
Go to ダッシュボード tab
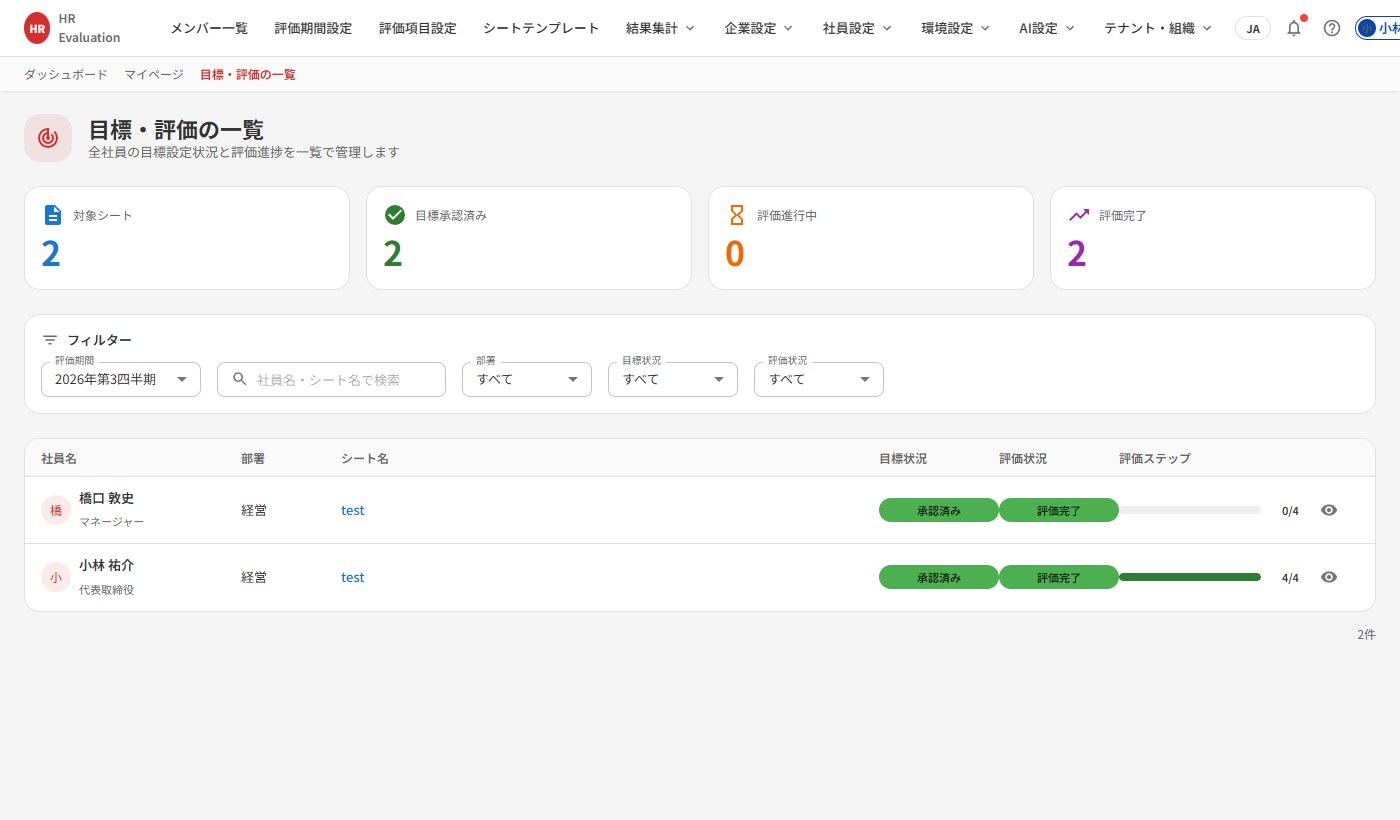coord(66,74)
